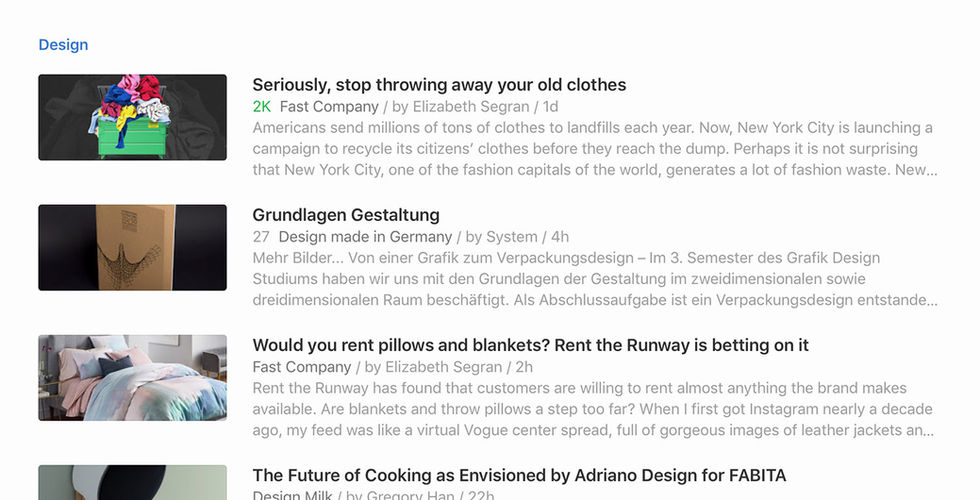Open the clothes recycling article summary text
Image resolution: width=980 pixels, height=500 pixels.
(x=595, y=149)
